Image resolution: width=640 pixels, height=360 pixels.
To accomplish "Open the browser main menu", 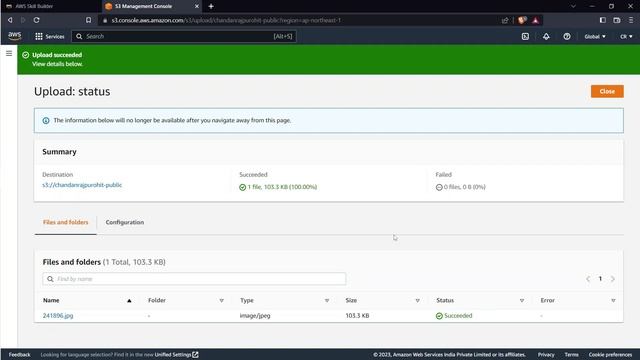I will coord(631,20).
